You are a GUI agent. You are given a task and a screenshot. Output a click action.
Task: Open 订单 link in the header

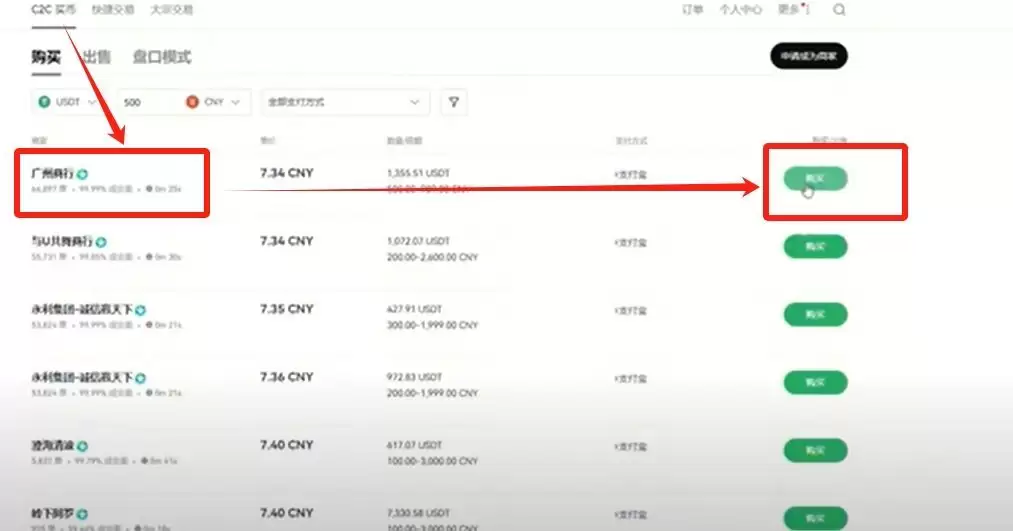click(x=692, y=10)
